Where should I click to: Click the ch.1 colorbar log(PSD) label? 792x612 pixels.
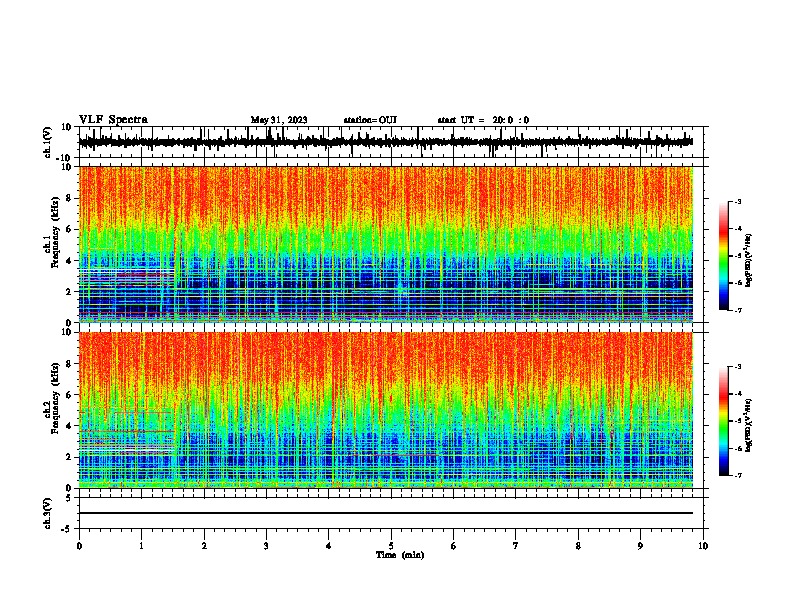coord(748,260)
